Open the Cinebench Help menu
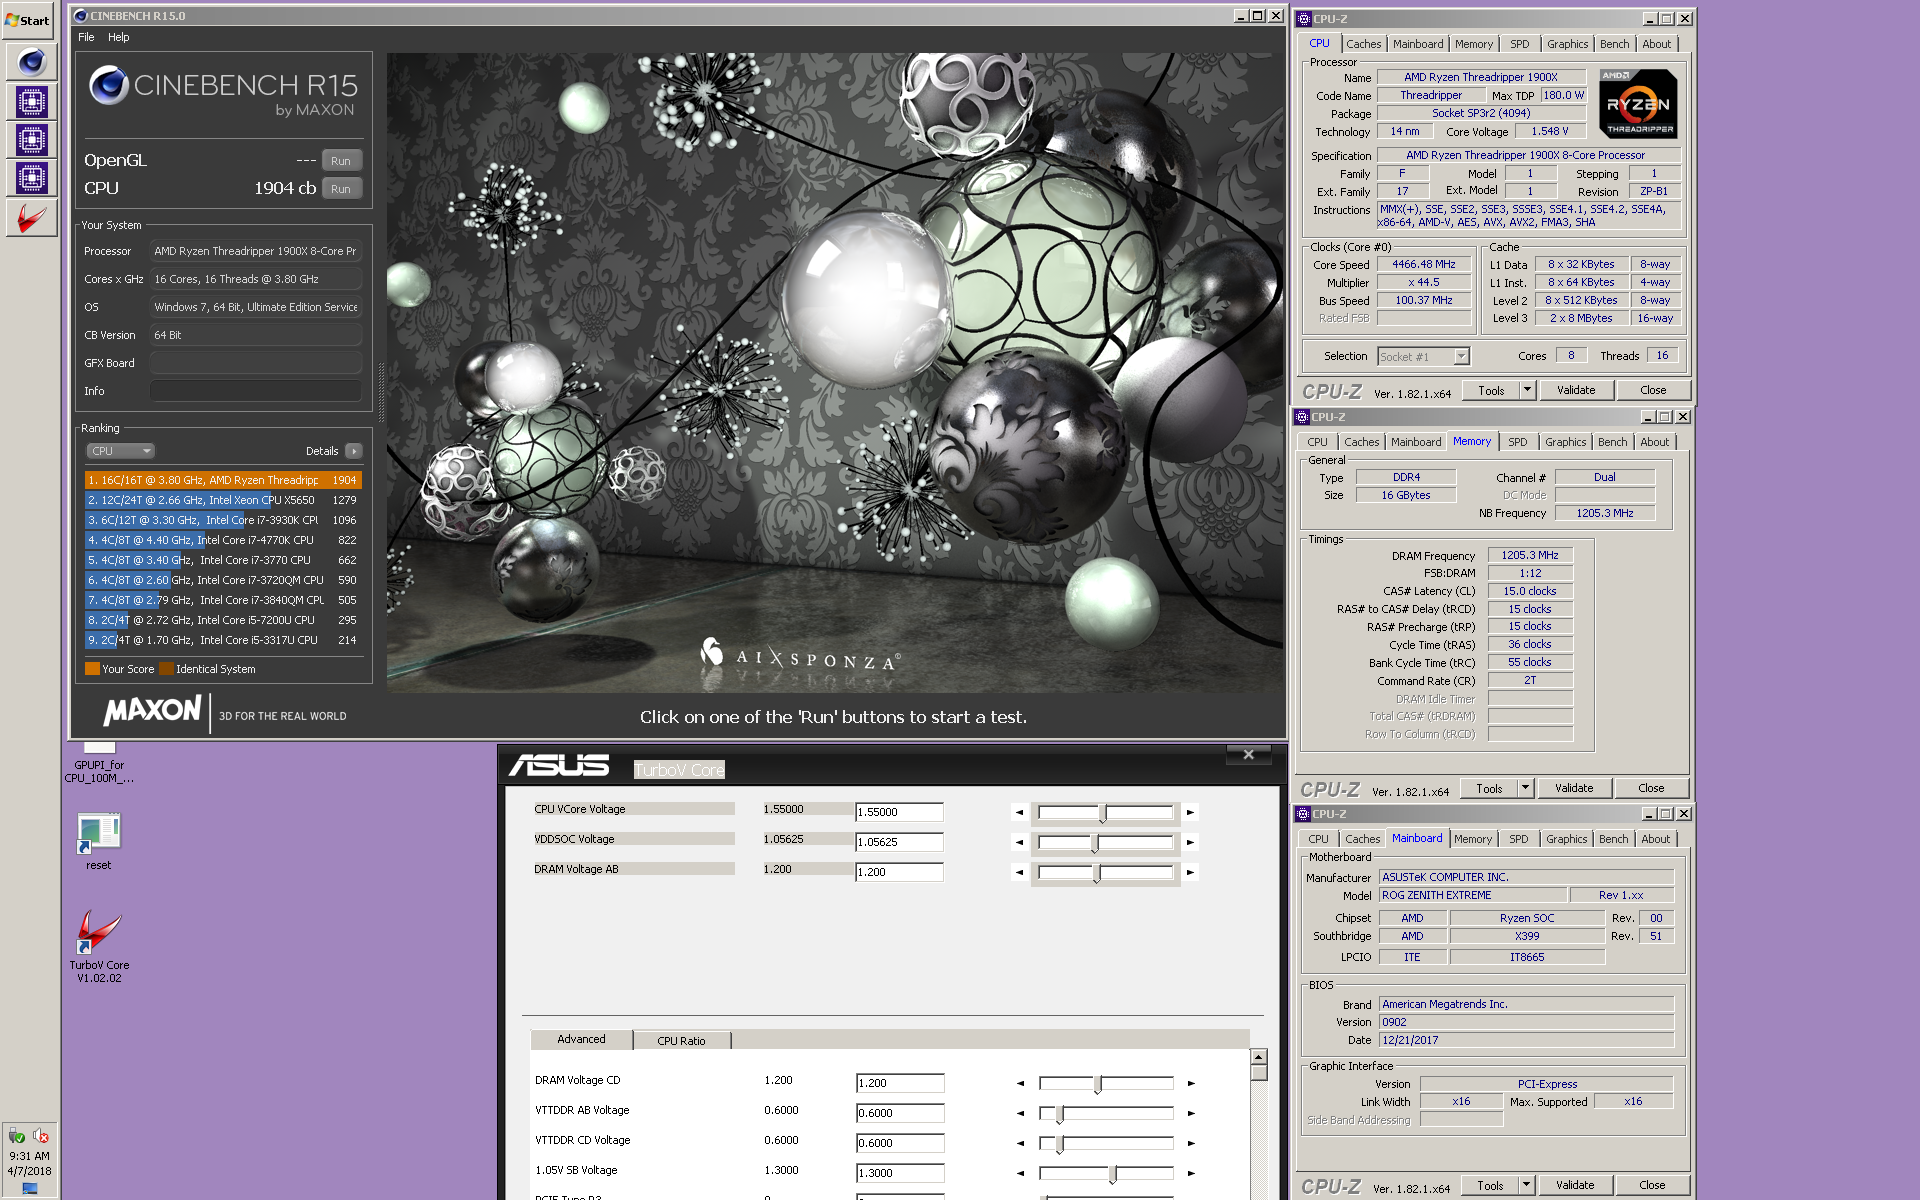The width and height of the screenshot is (1920, 1200). click(118, 37)
